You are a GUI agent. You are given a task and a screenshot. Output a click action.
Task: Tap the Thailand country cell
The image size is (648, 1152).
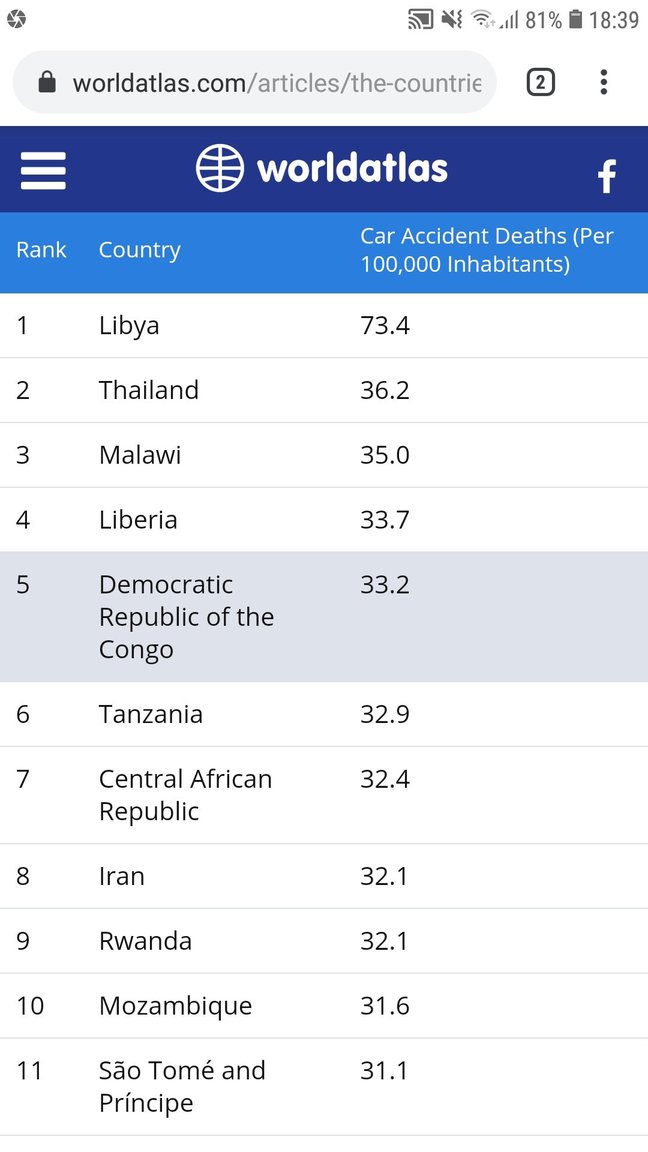pos(149,390)
